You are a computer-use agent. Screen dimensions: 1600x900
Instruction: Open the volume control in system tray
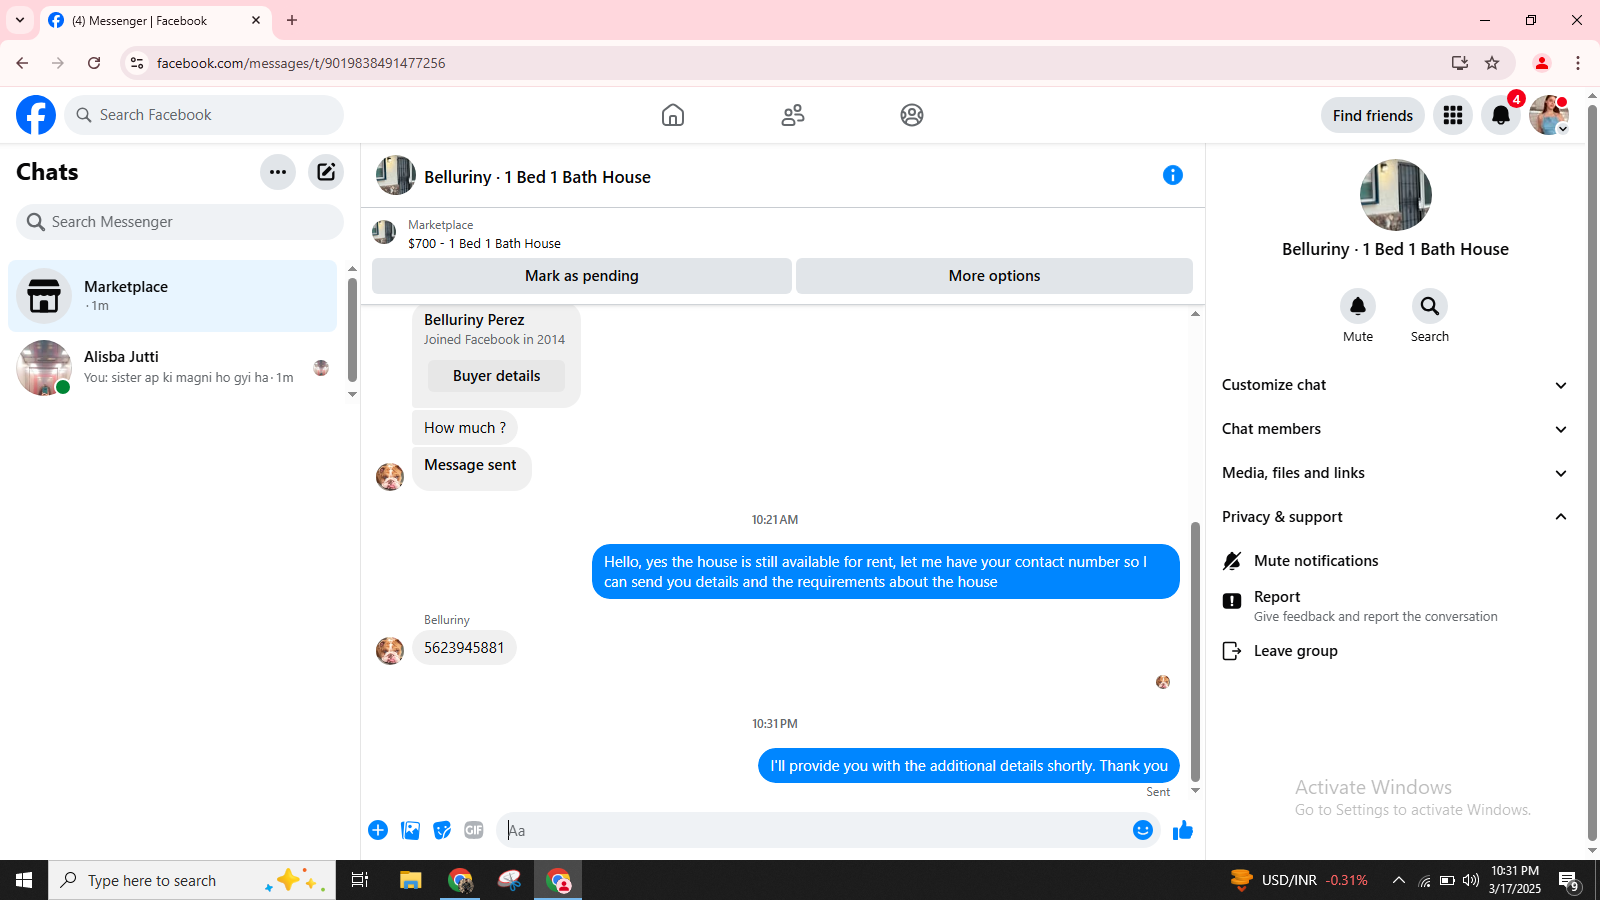click(x=1470, y=880)
